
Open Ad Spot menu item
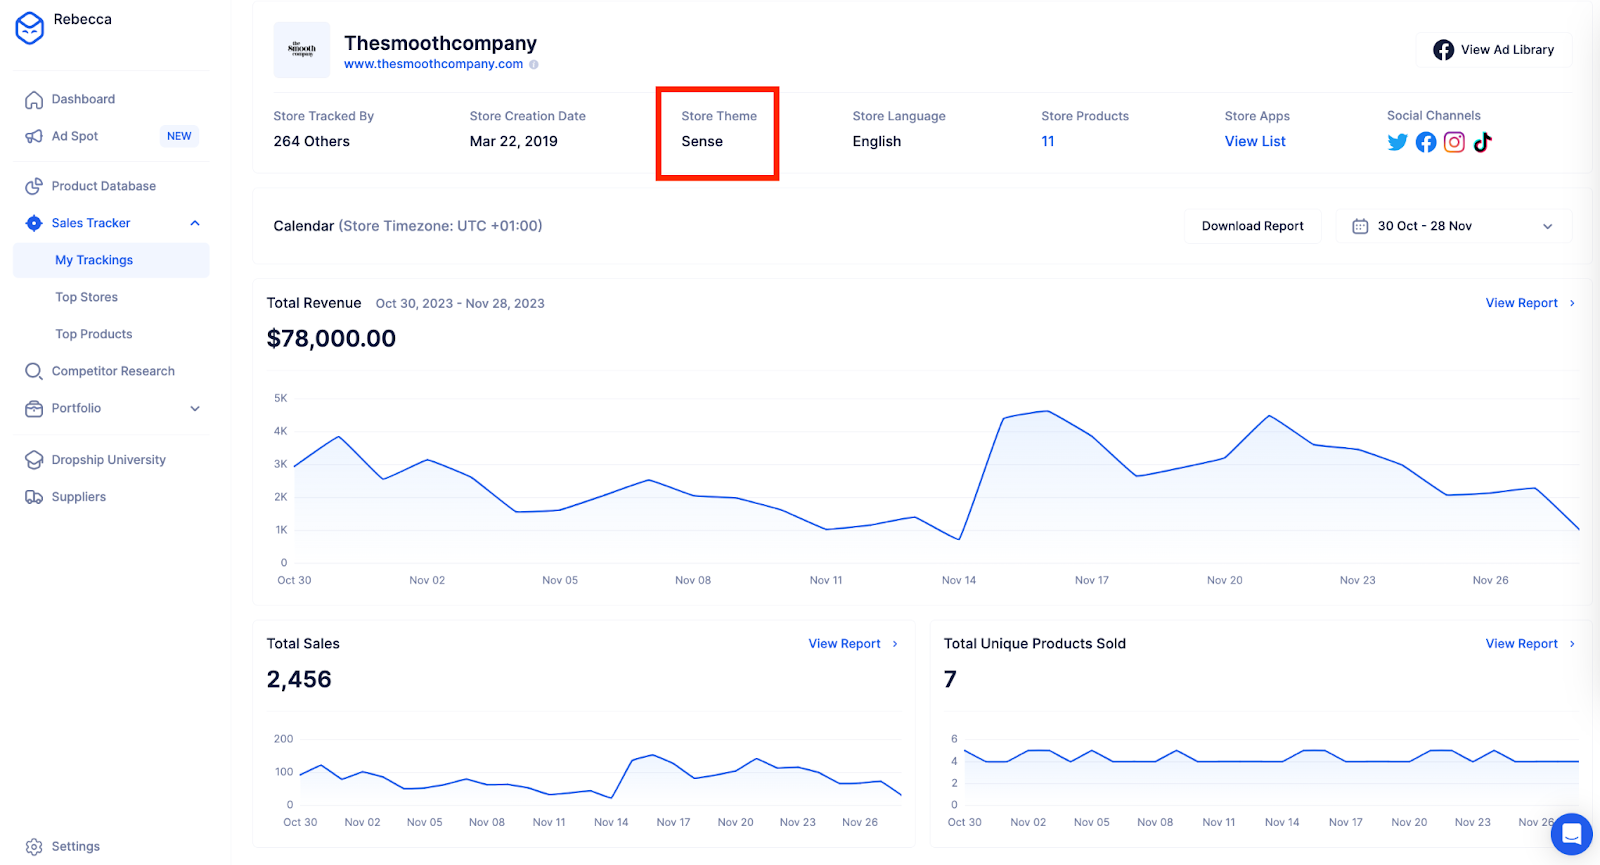[75, 136]
